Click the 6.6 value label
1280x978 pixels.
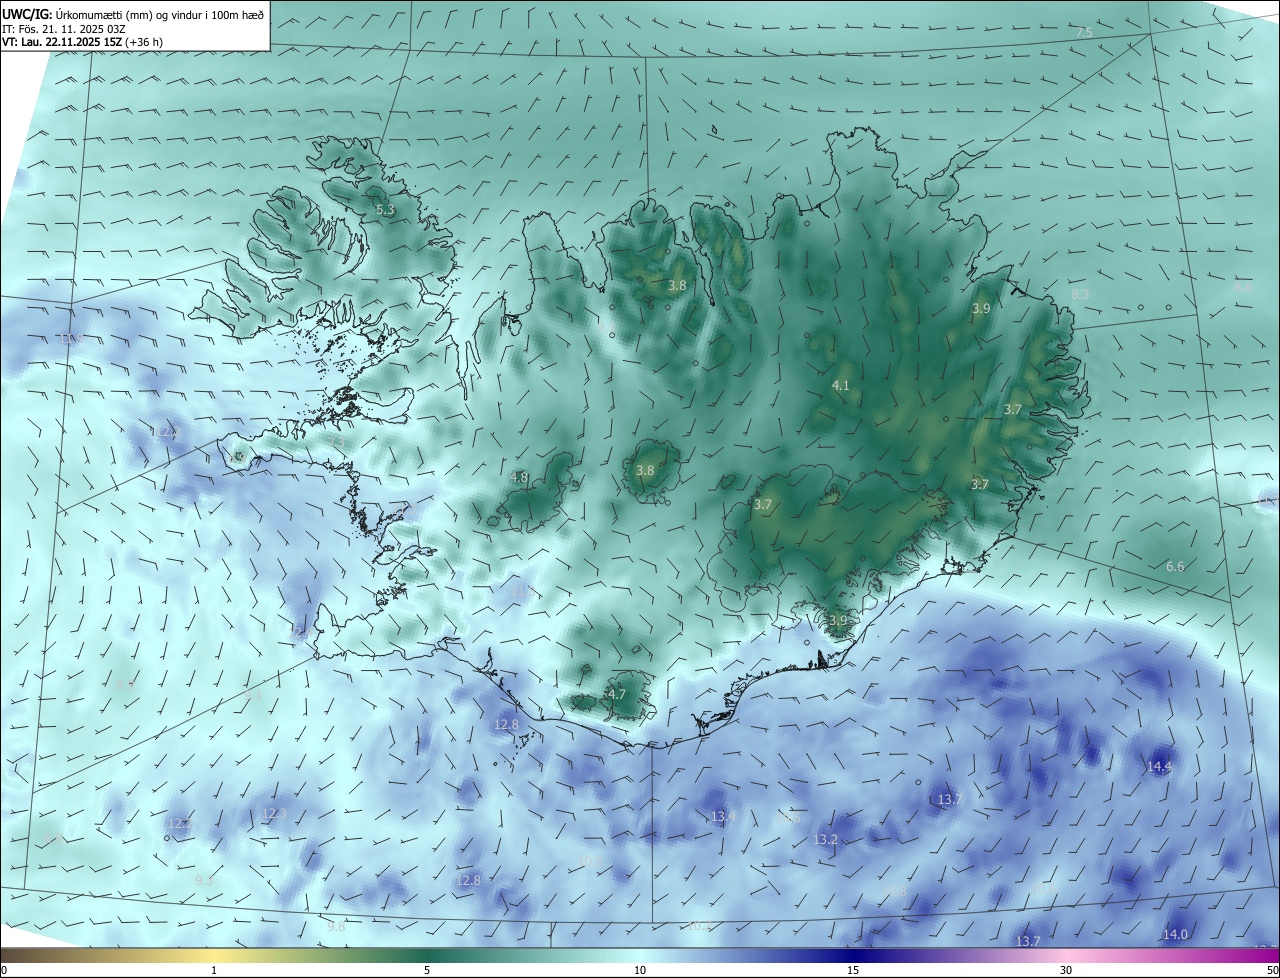pyautogui.click(x=1175, y=566)
